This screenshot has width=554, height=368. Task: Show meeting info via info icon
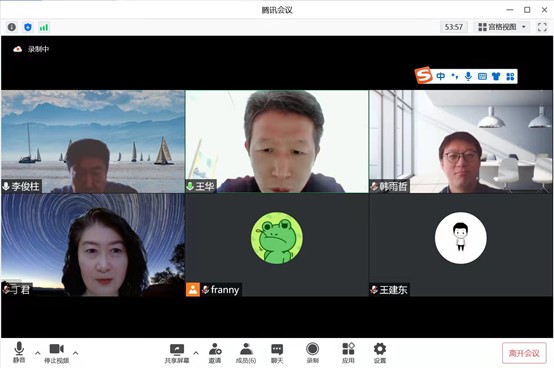point(12,27)
